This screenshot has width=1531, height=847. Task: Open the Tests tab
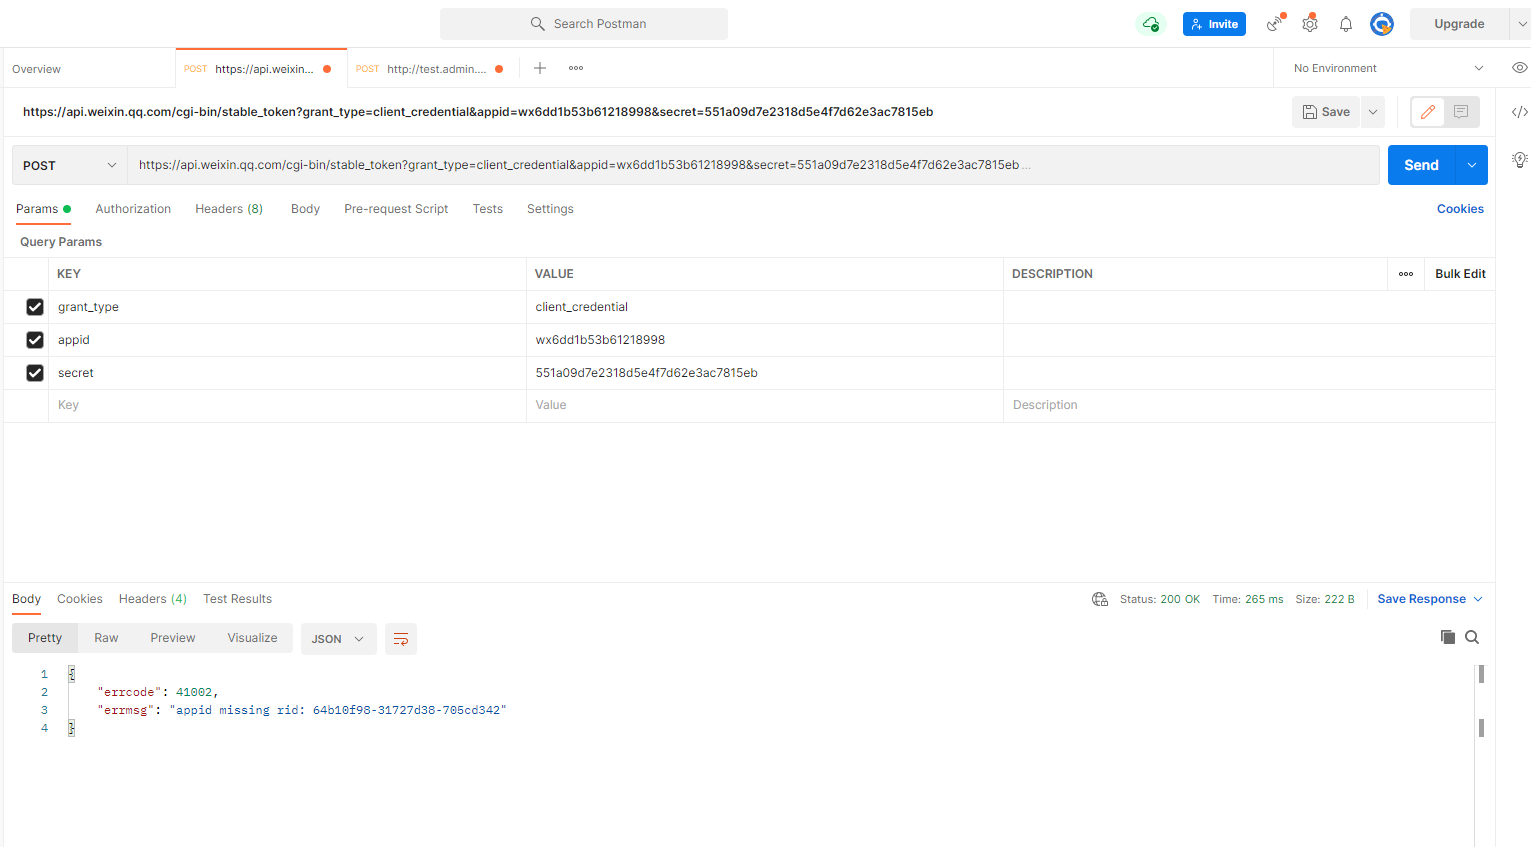click(488, 209)
